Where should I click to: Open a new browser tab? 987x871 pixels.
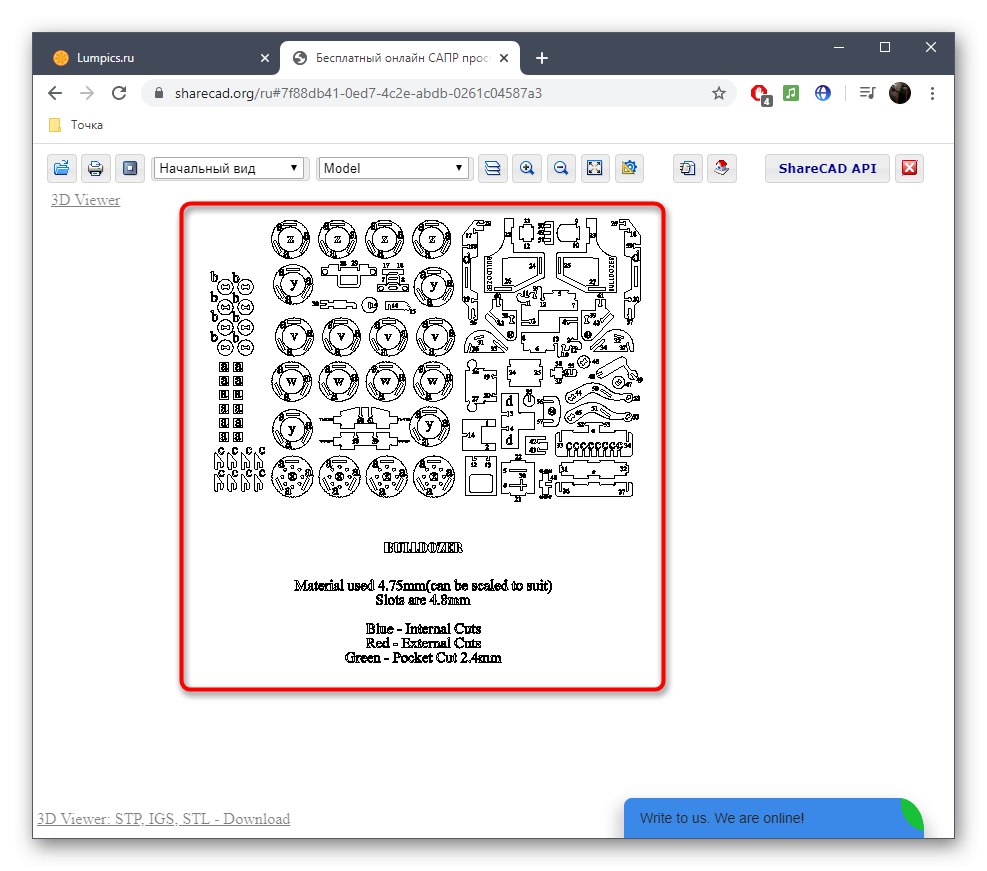(x=542, y=58)
